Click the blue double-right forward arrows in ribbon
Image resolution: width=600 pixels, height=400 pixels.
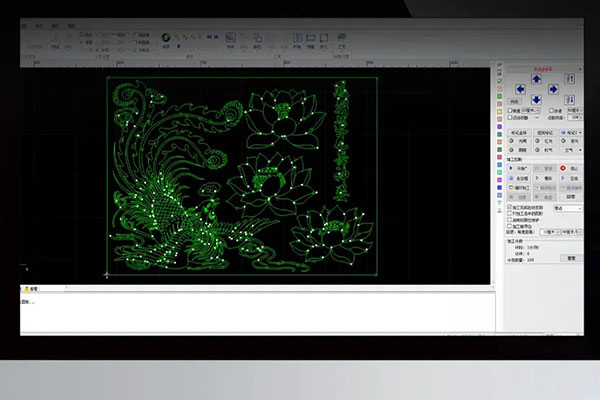pyautogui.click(x=216, y=37)
